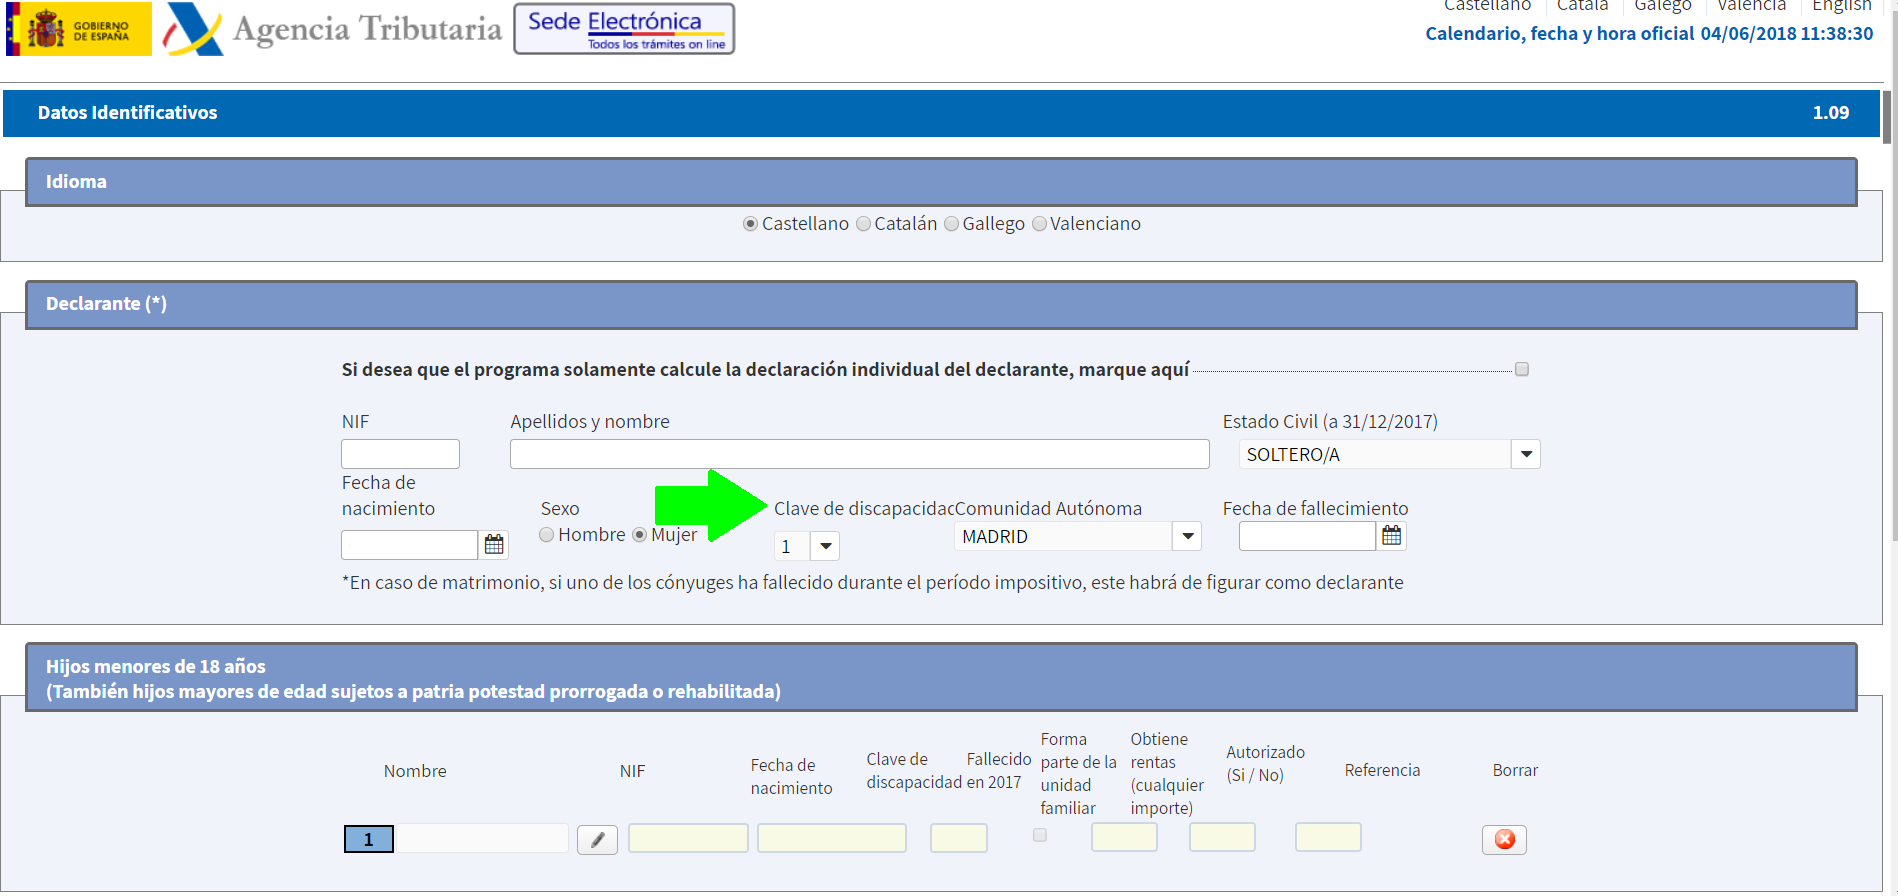Tick Fallecido en 2017 checkbox for child 1
This screenshot has height=896, width=1898.
click(1040, 835)
